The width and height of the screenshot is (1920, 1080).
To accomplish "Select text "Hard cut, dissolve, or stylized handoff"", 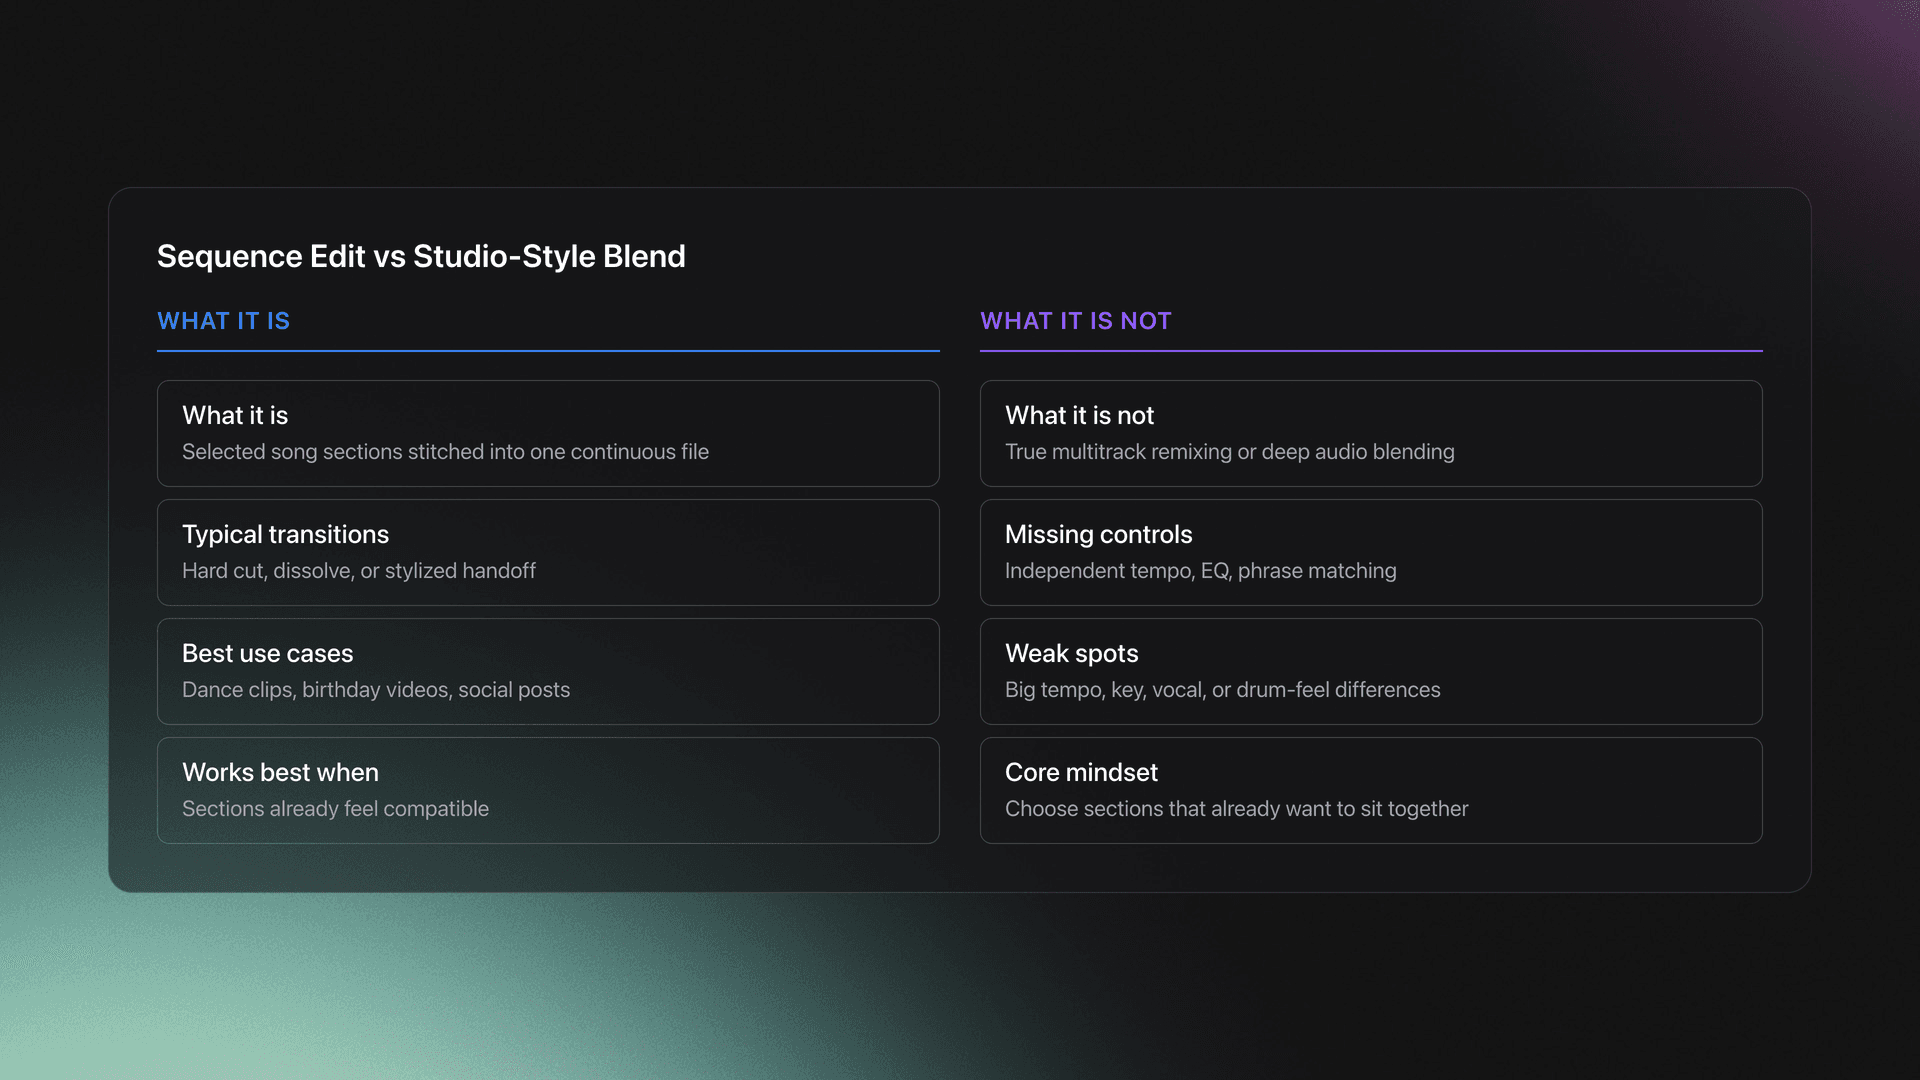I will (359, 571).
